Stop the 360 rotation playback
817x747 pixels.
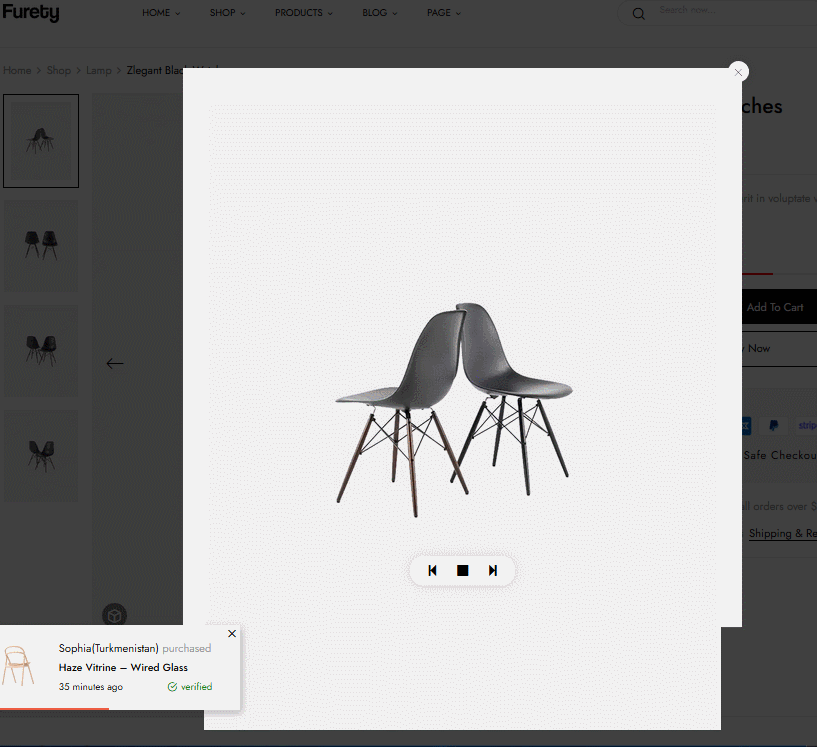point(462,570)
